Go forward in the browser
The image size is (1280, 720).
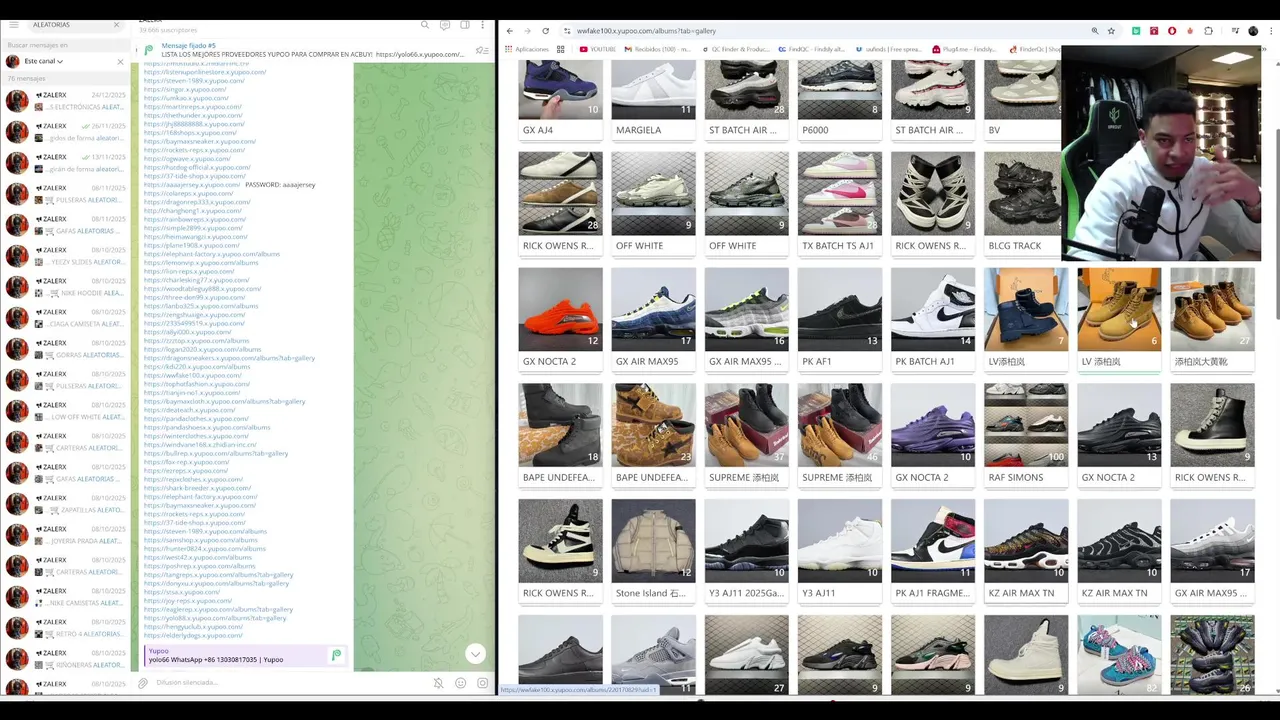point(527,31)
